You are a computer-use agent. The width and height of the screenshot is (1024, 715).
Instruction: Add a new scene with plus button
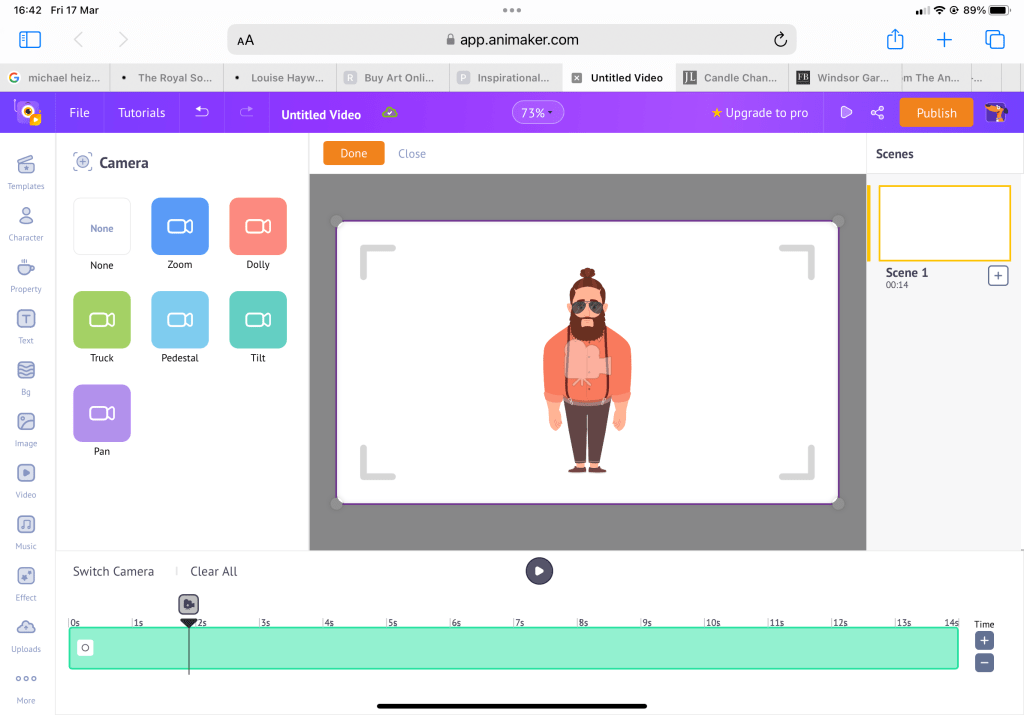(x=997, y=276)
